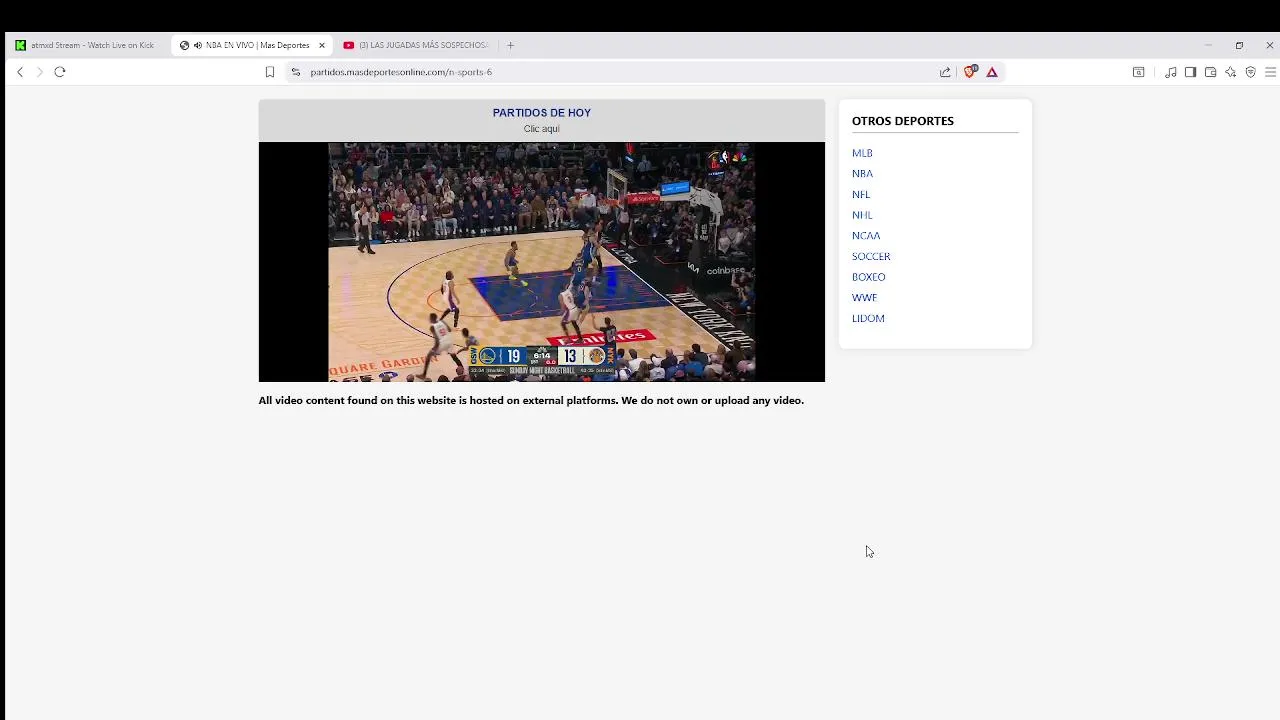Click the share icon in the address bar
Image resolution: width=1280 pixels, height=720 pixels.
pyautogui.click(x=945, y=72)
